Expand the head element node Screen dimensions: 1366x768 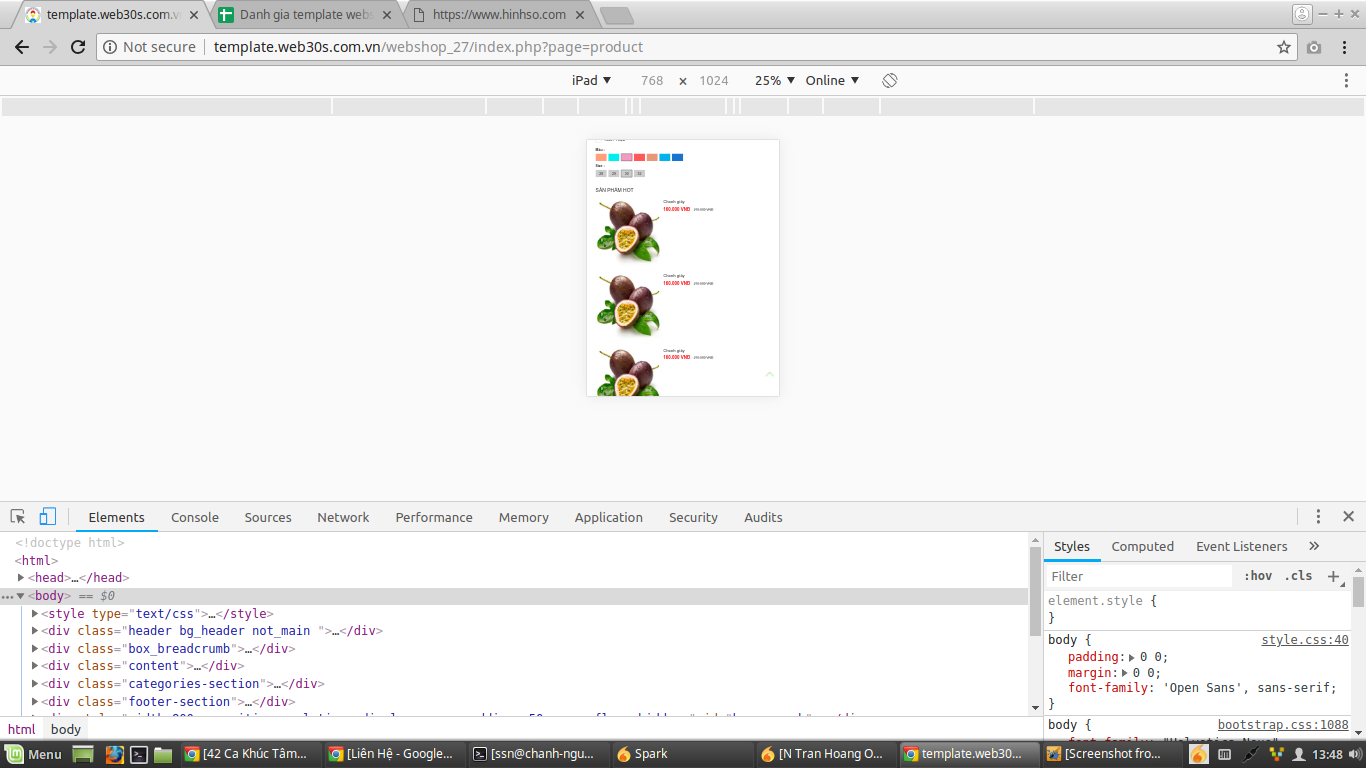point(21,578)
